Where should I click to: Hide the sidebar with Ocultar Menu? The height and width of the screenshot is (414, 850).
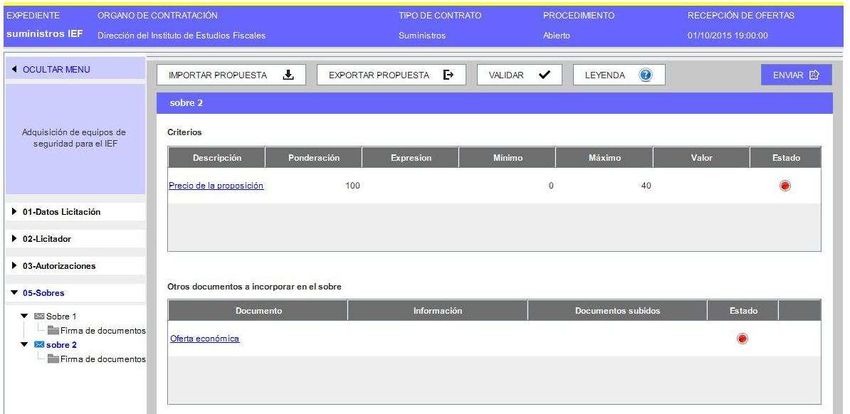point(50,69)
